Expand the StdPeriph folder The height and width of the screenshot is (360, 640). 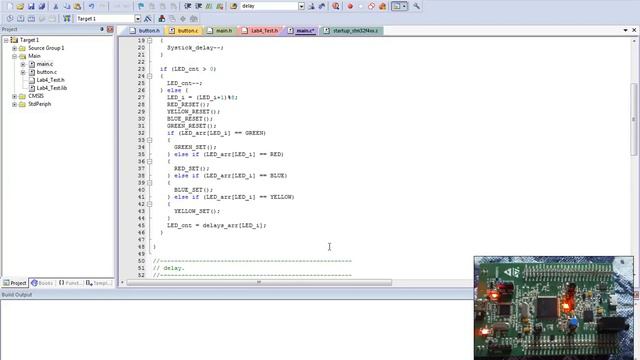[x=15, y=104]
